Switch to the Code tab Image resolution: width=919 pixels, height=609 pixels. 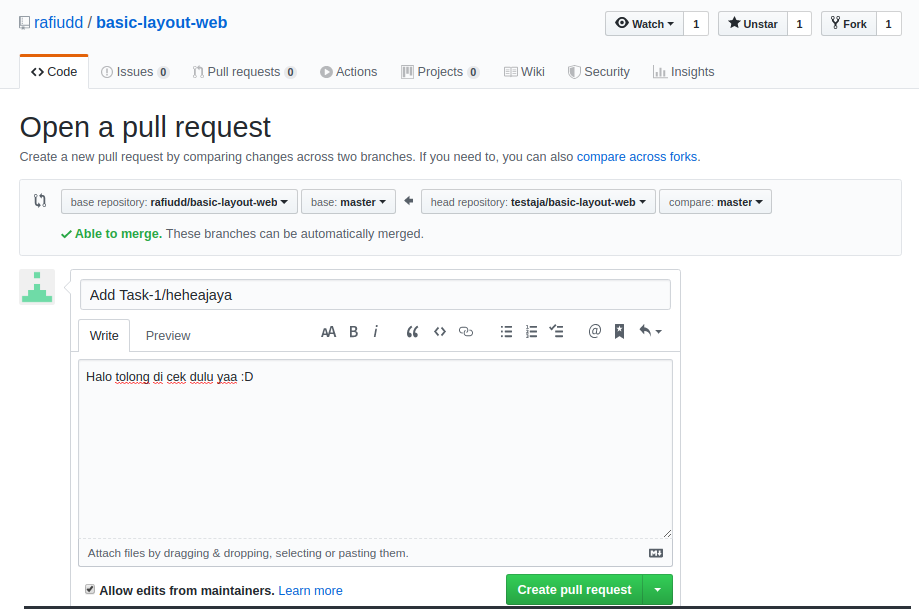[x=54, y=72]
